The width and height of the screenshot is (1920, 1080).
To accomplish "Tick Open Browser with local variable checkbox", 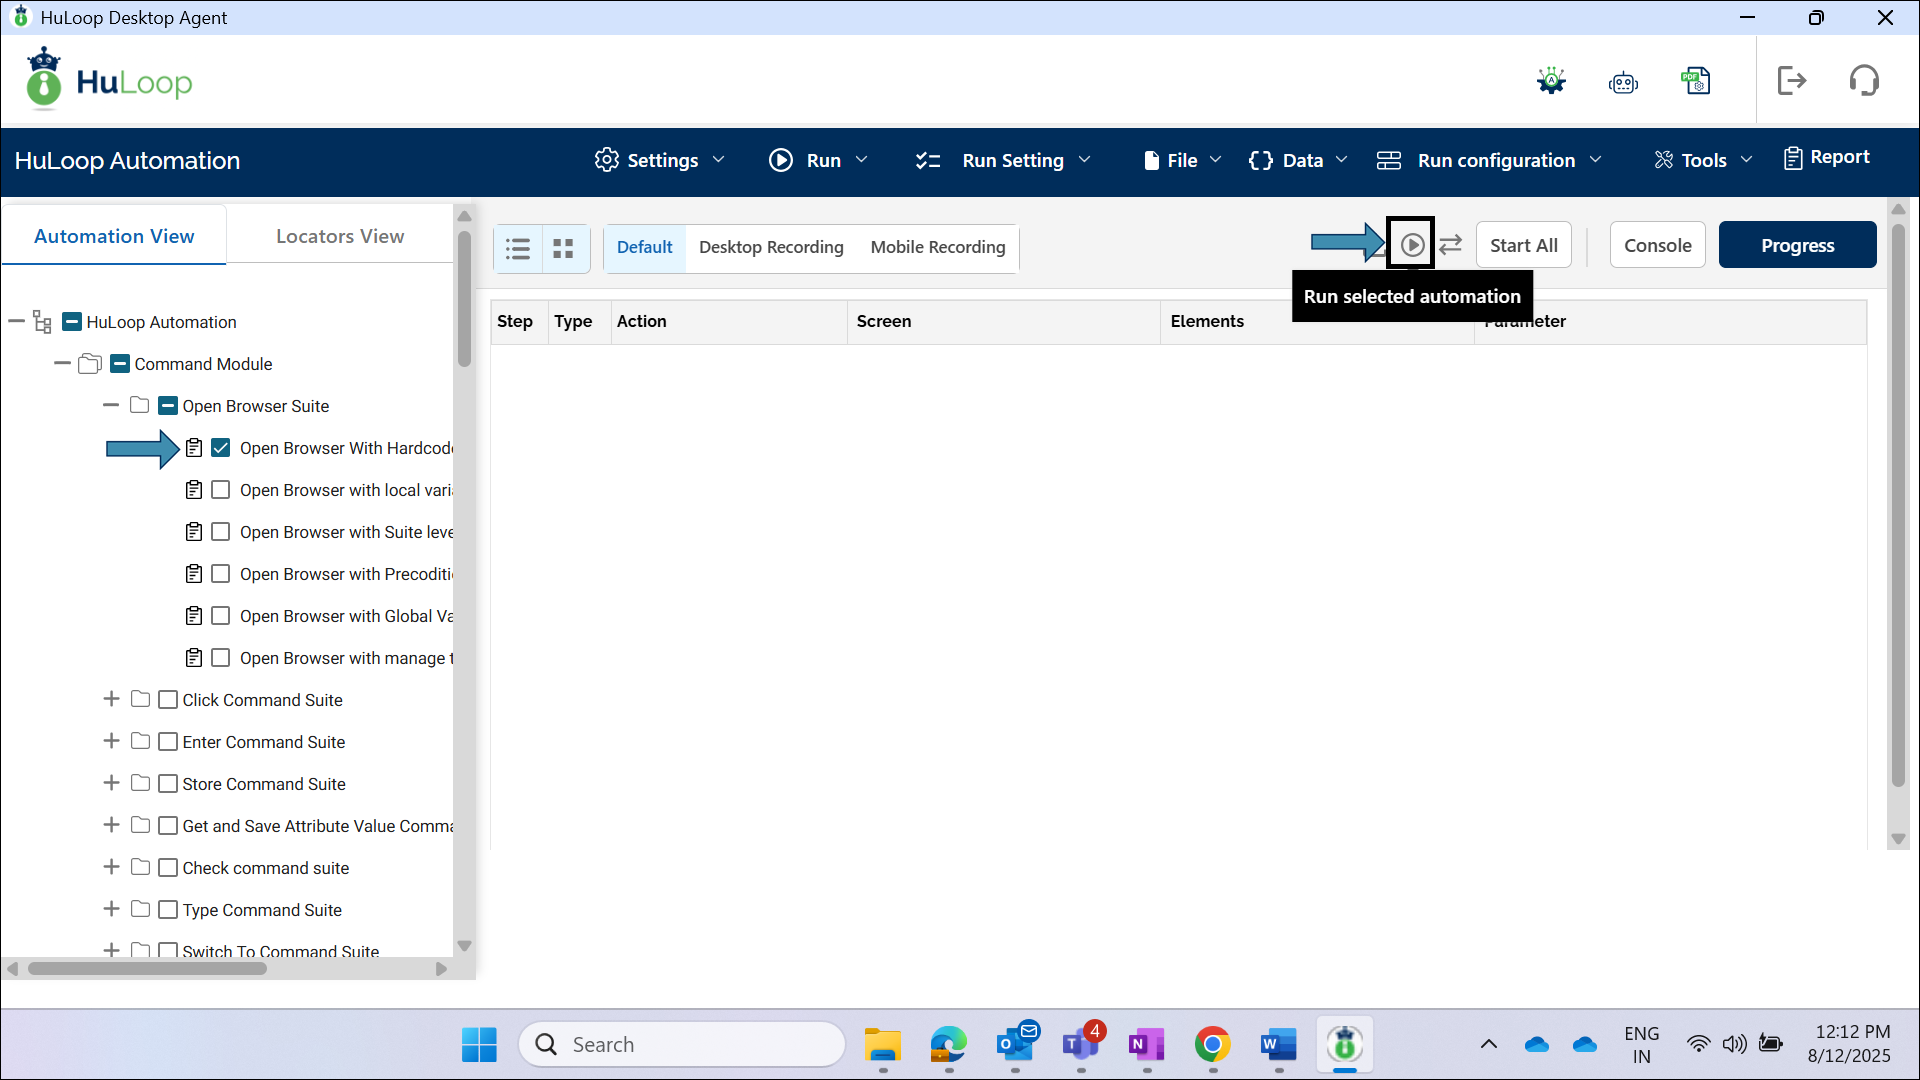I will coord(221,490).
